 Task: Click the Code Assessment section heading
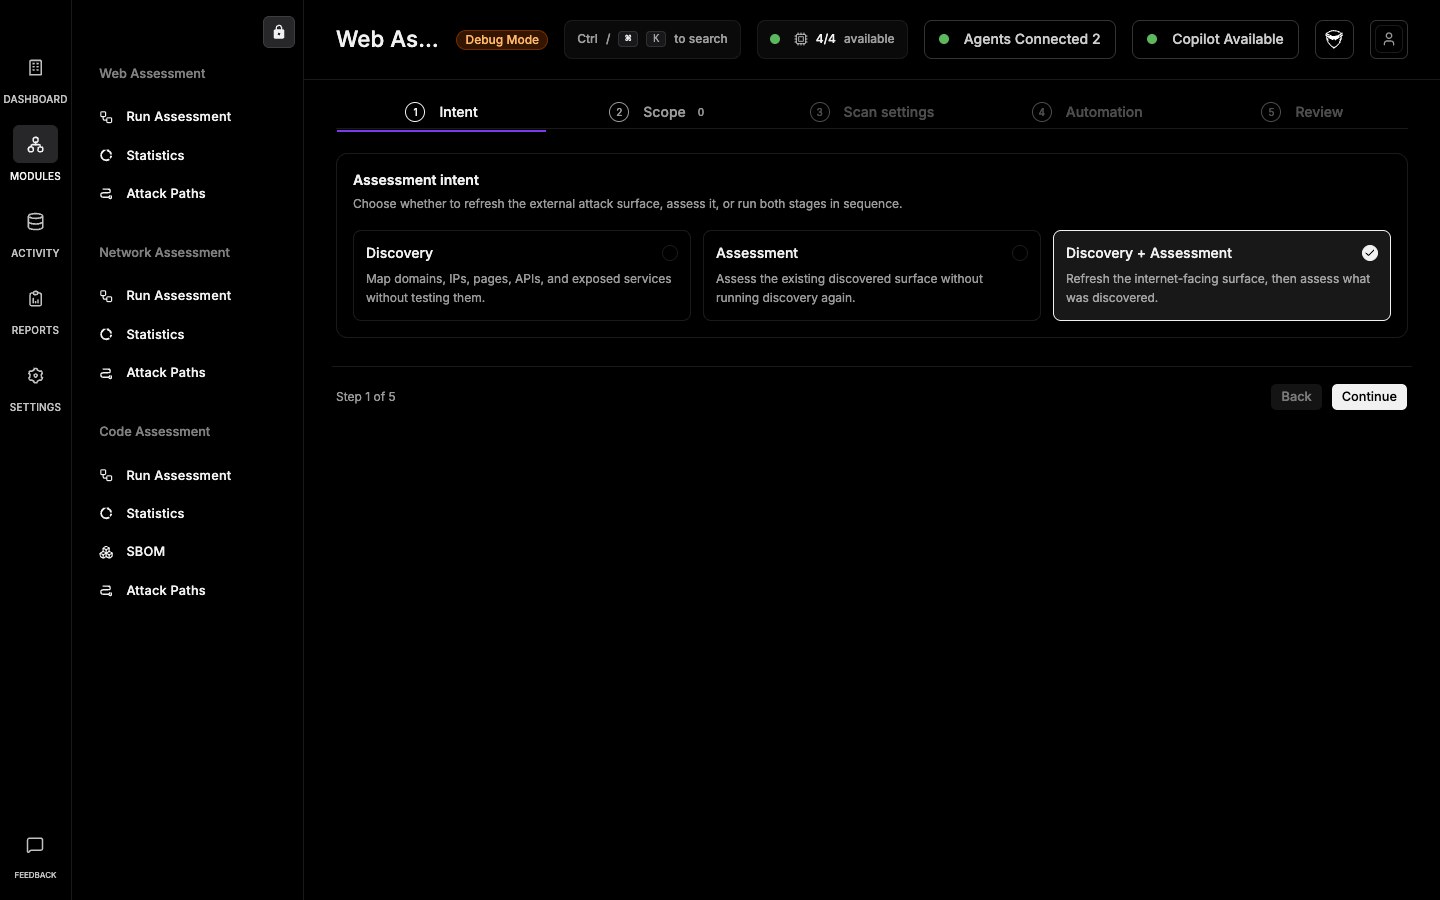tap(154, 432)
